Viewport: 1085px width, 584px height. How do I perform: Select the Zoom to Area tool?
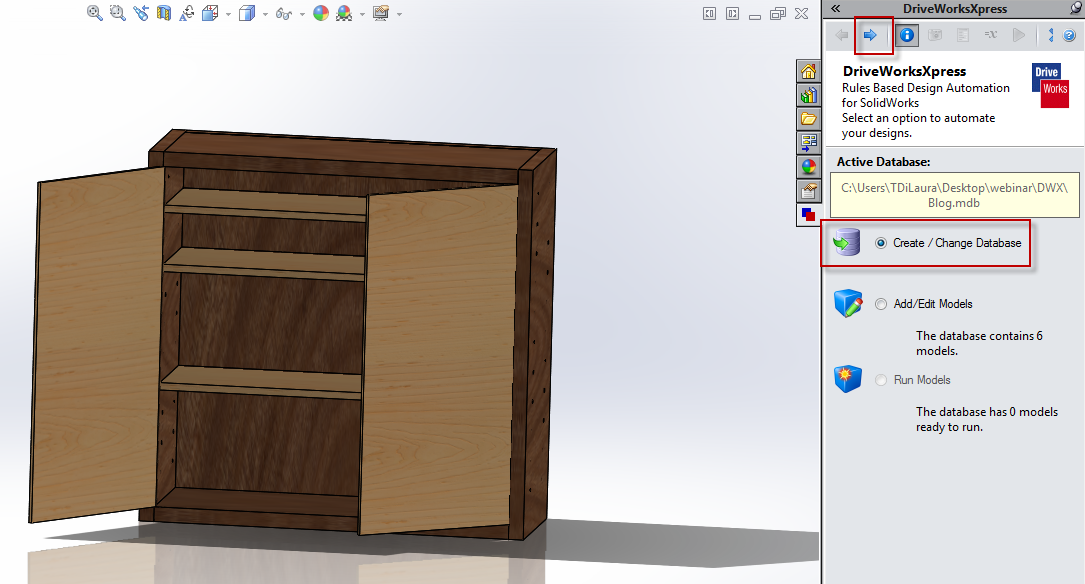[118, 13]
